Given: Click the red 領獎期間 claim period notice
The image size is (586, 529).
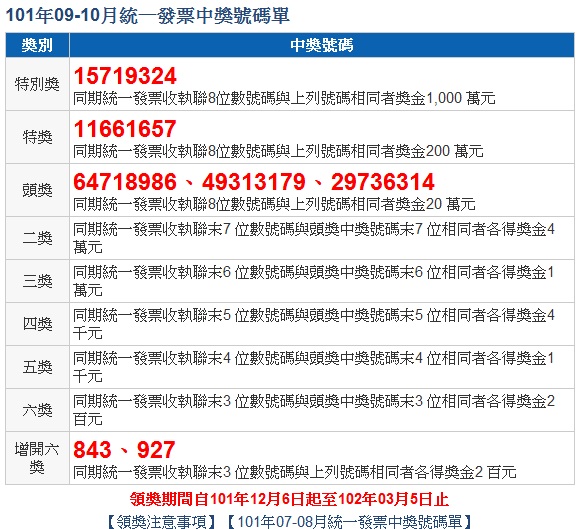Looking at the screenshot, I should tap(289, 499).
